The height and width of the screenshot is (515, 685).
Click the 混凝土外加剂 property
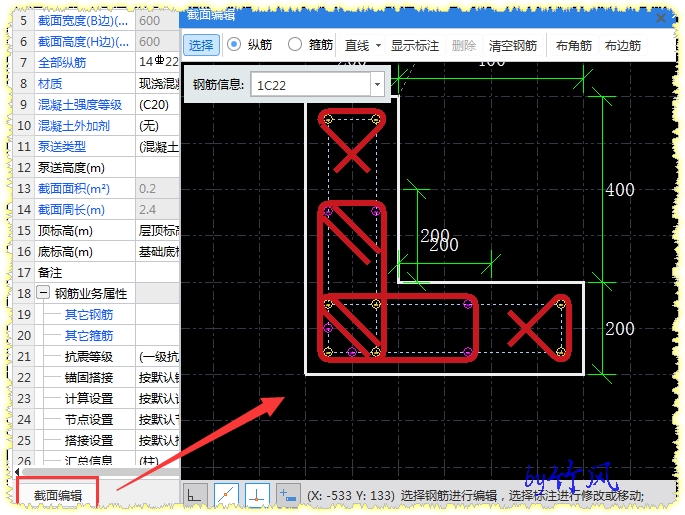coord(73,125)
